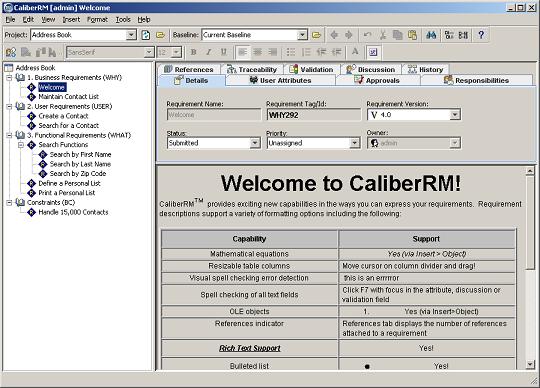The height and width of the screenshot is (388, 540).
Task: Click the first icon on the formatting toolbar row
Action: 11,52
